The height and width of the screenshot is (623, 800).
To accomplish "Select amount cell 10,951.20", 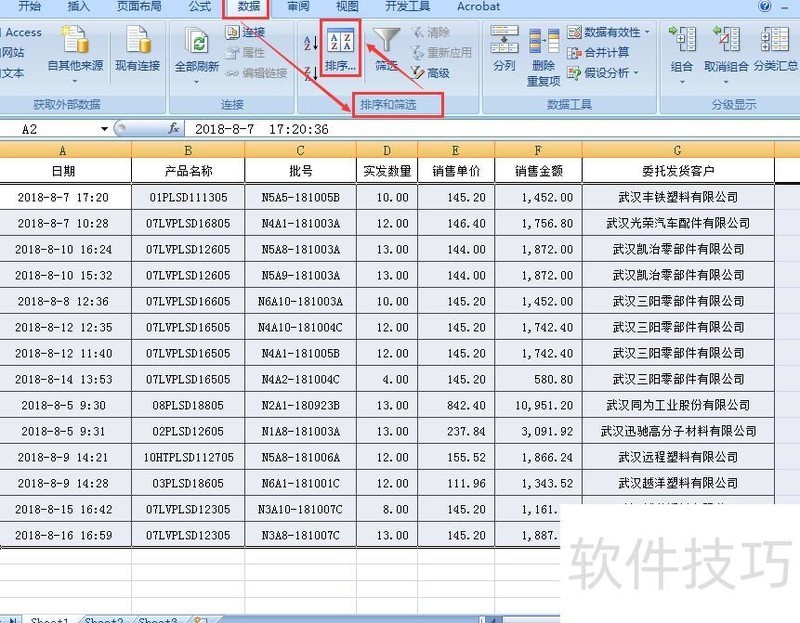I will click(538, 406).
